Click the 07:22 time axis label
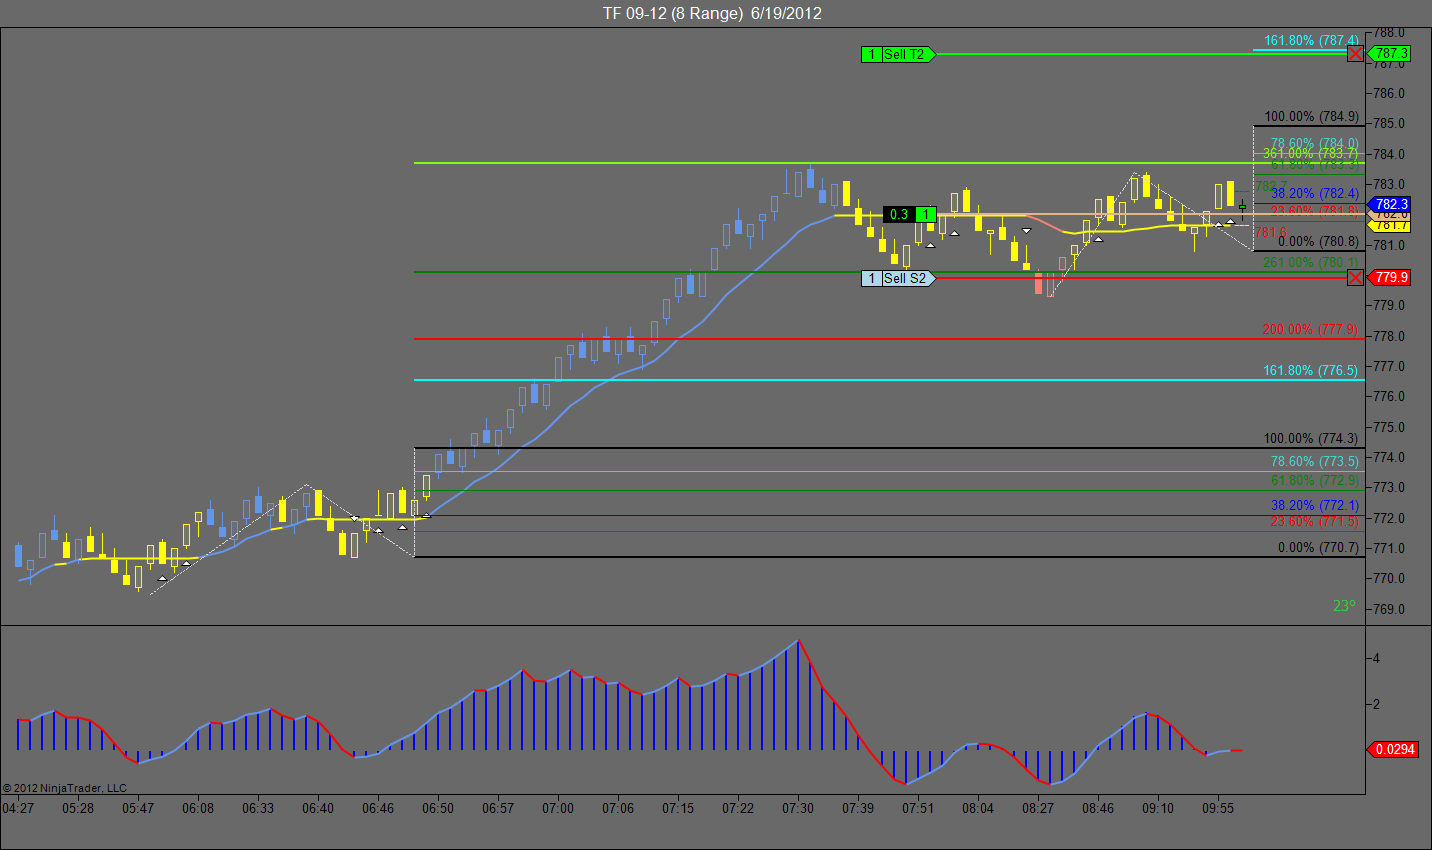The image size is (1432, 850). [x=738, y=808]
